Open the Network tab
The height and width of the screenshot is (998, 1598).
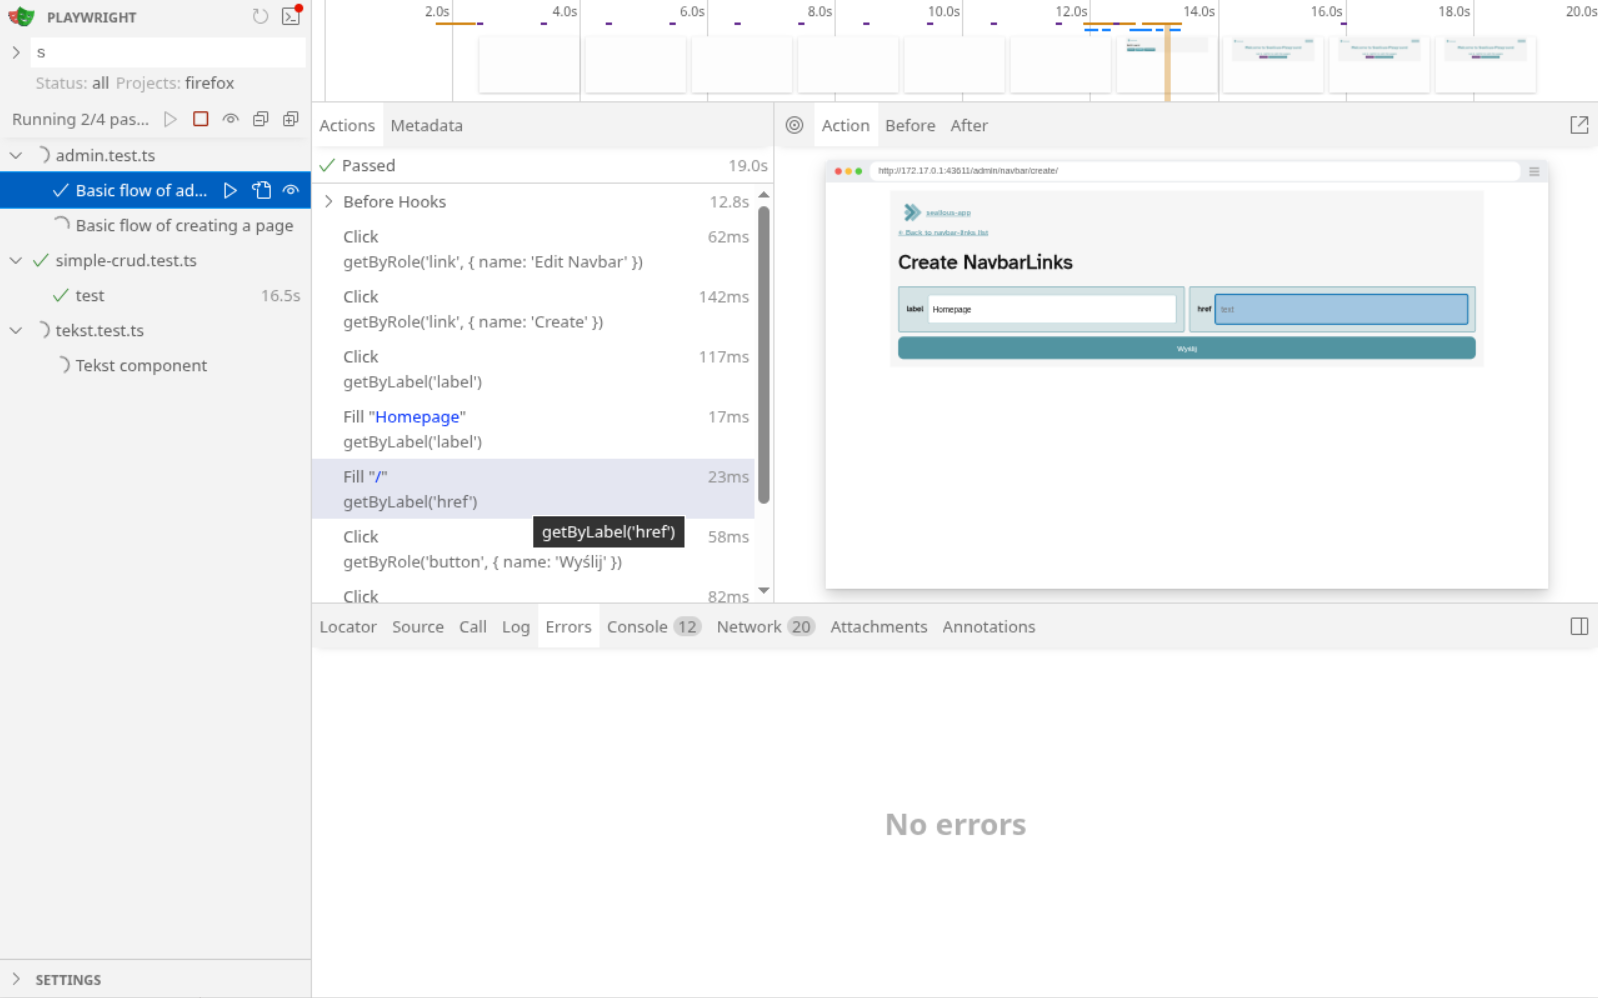point(765,626)
